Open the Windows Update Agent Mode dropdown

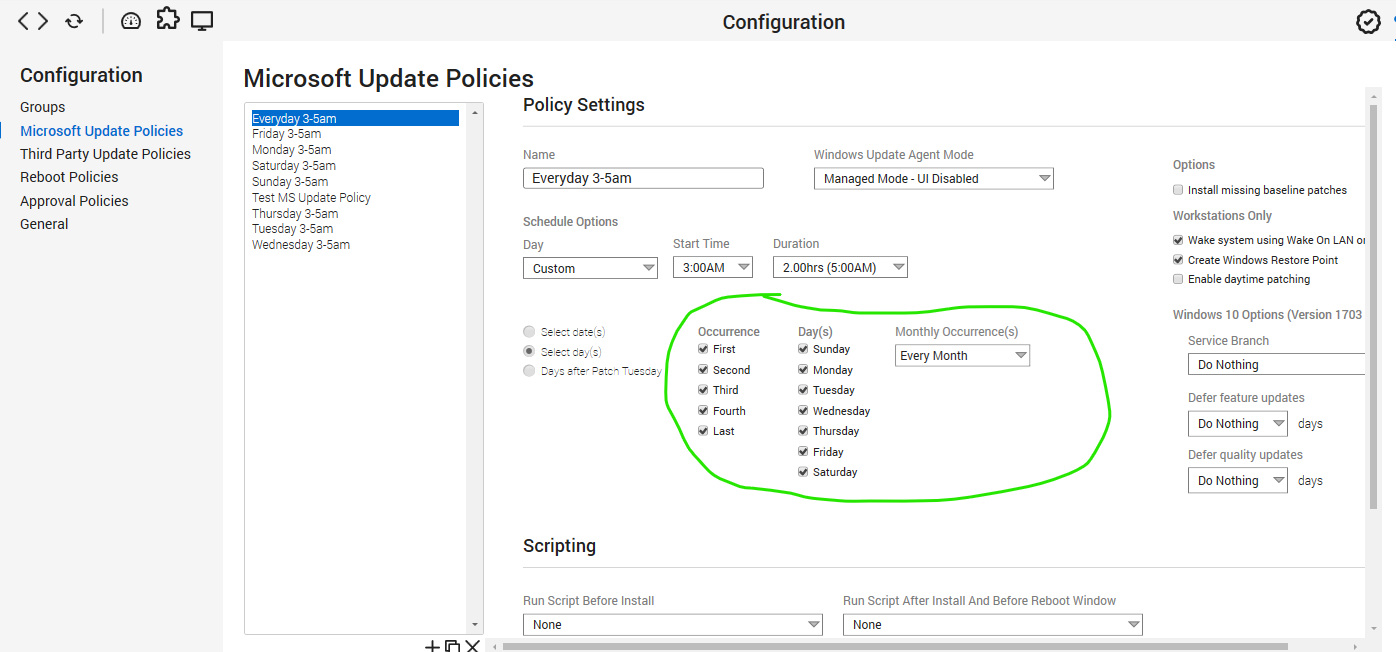pyautogui.click(x=933, y=178)
